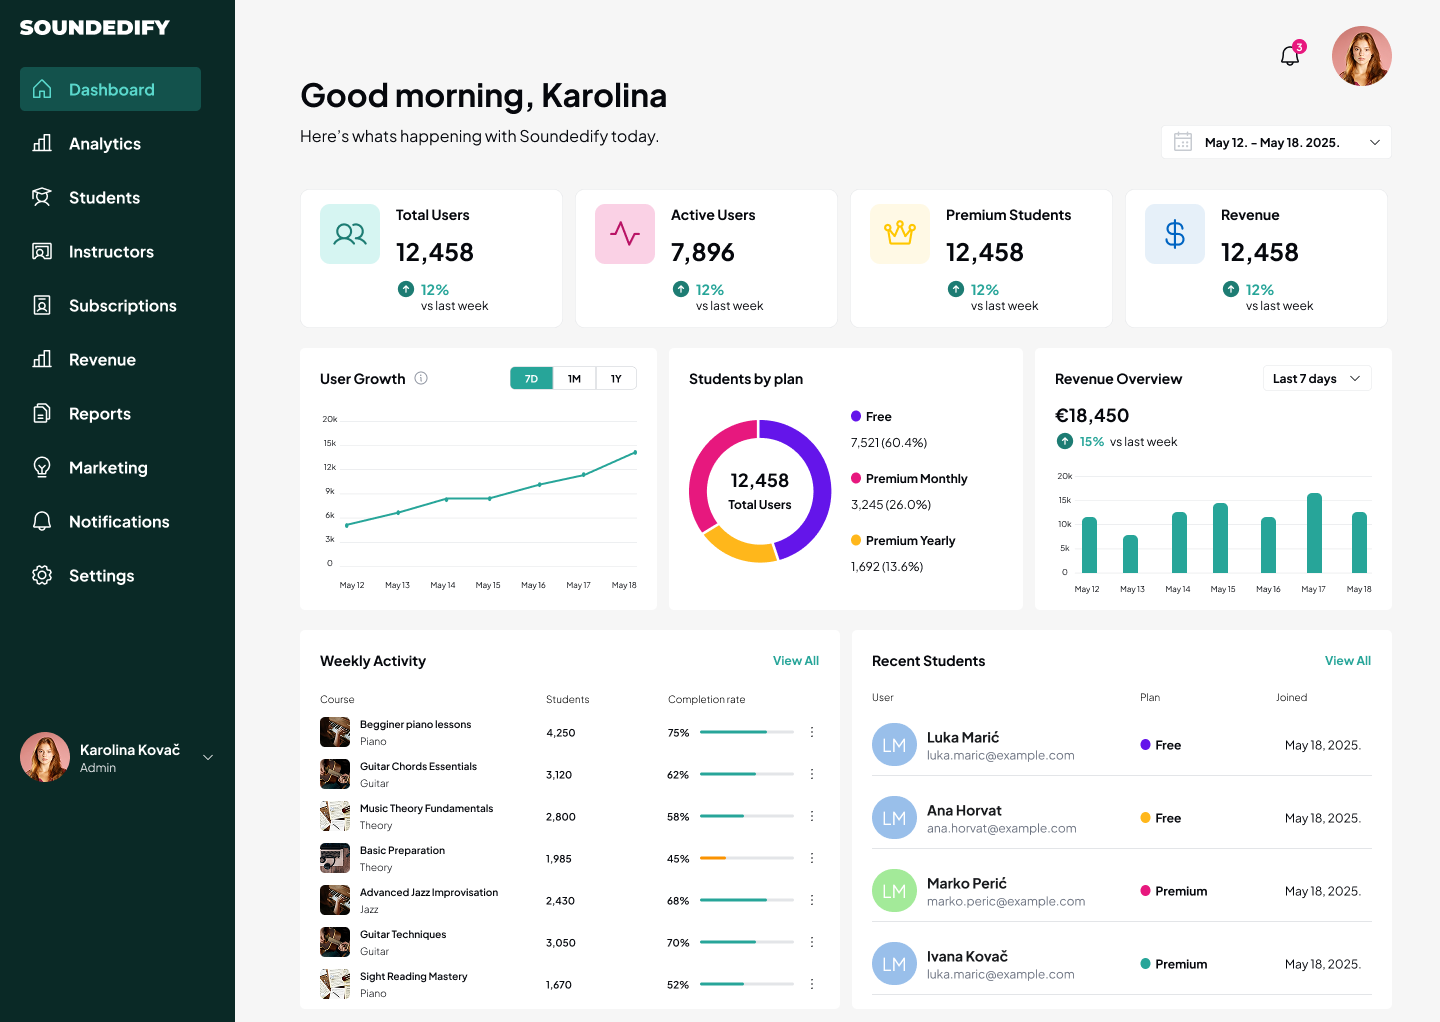Click View All in Recent Students
This screenshot has height=1022, width=1440.
(x=1348, y=660)
